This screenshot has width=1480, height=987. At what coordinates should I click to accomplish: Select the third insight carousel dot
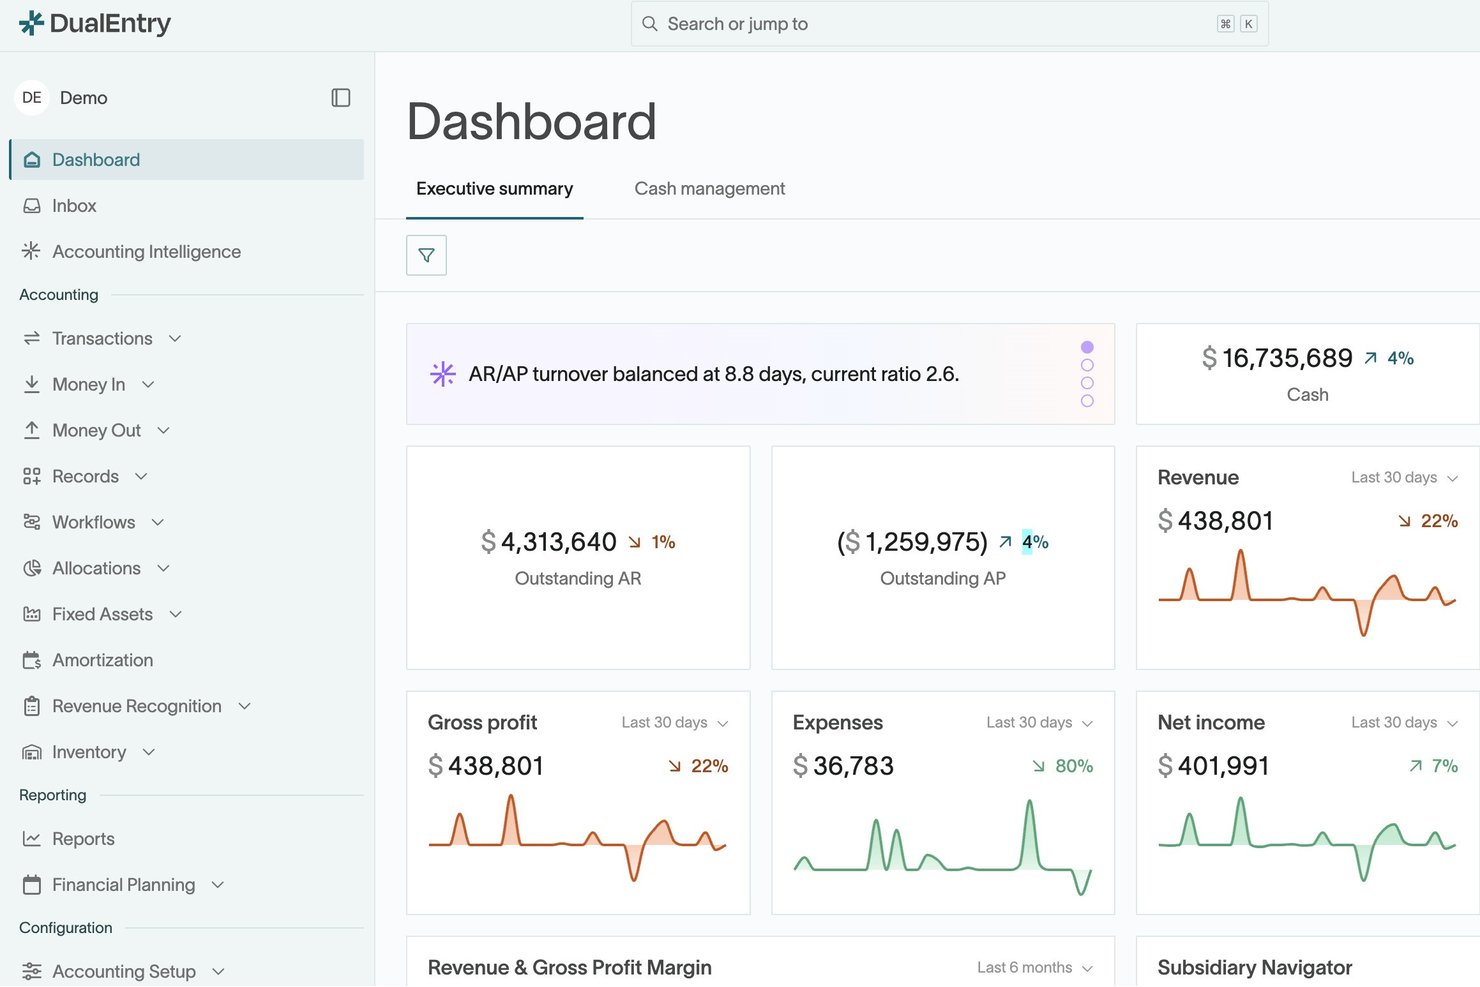click(x=1087, y=383)
